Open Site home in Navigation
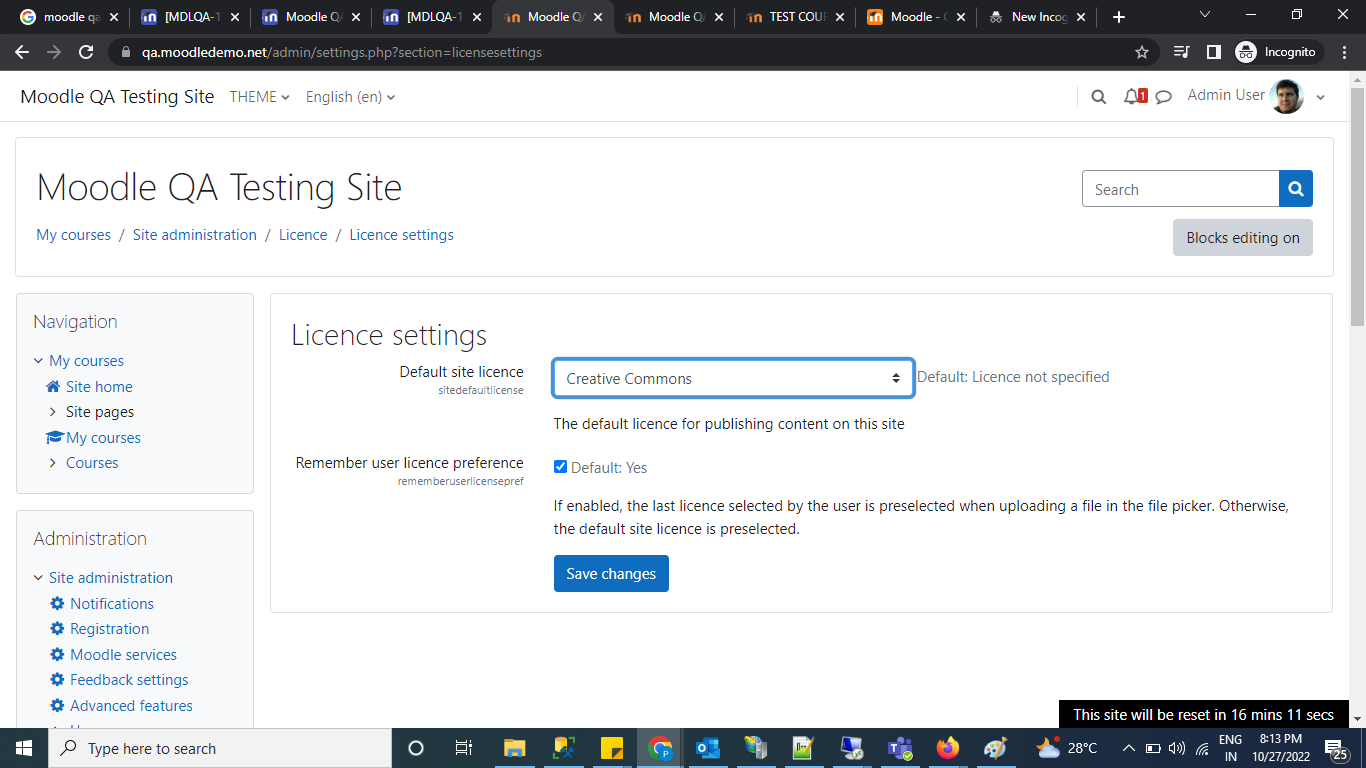 (x=99, y=387)
